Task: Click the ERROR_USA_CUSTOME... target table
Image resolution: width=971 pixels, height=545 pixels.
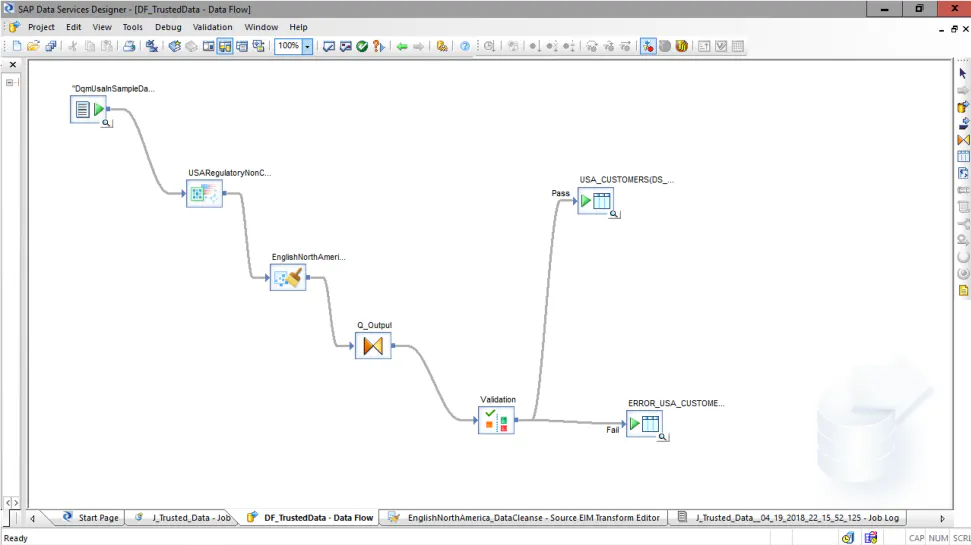Action: 644,424
